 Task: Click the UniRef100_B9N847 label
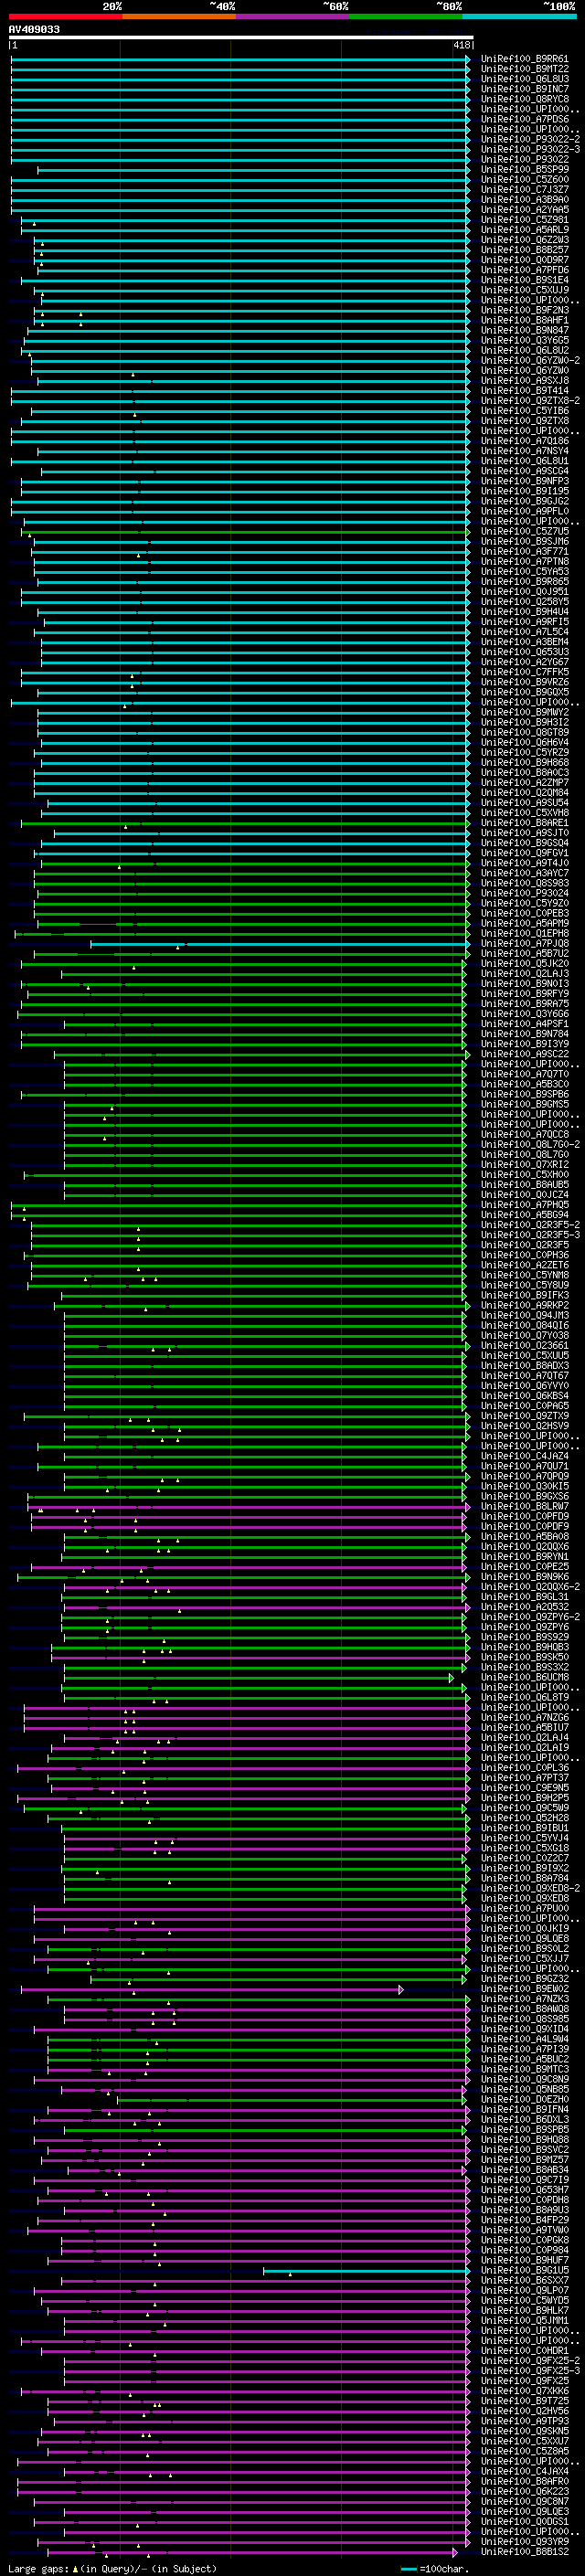525,330
